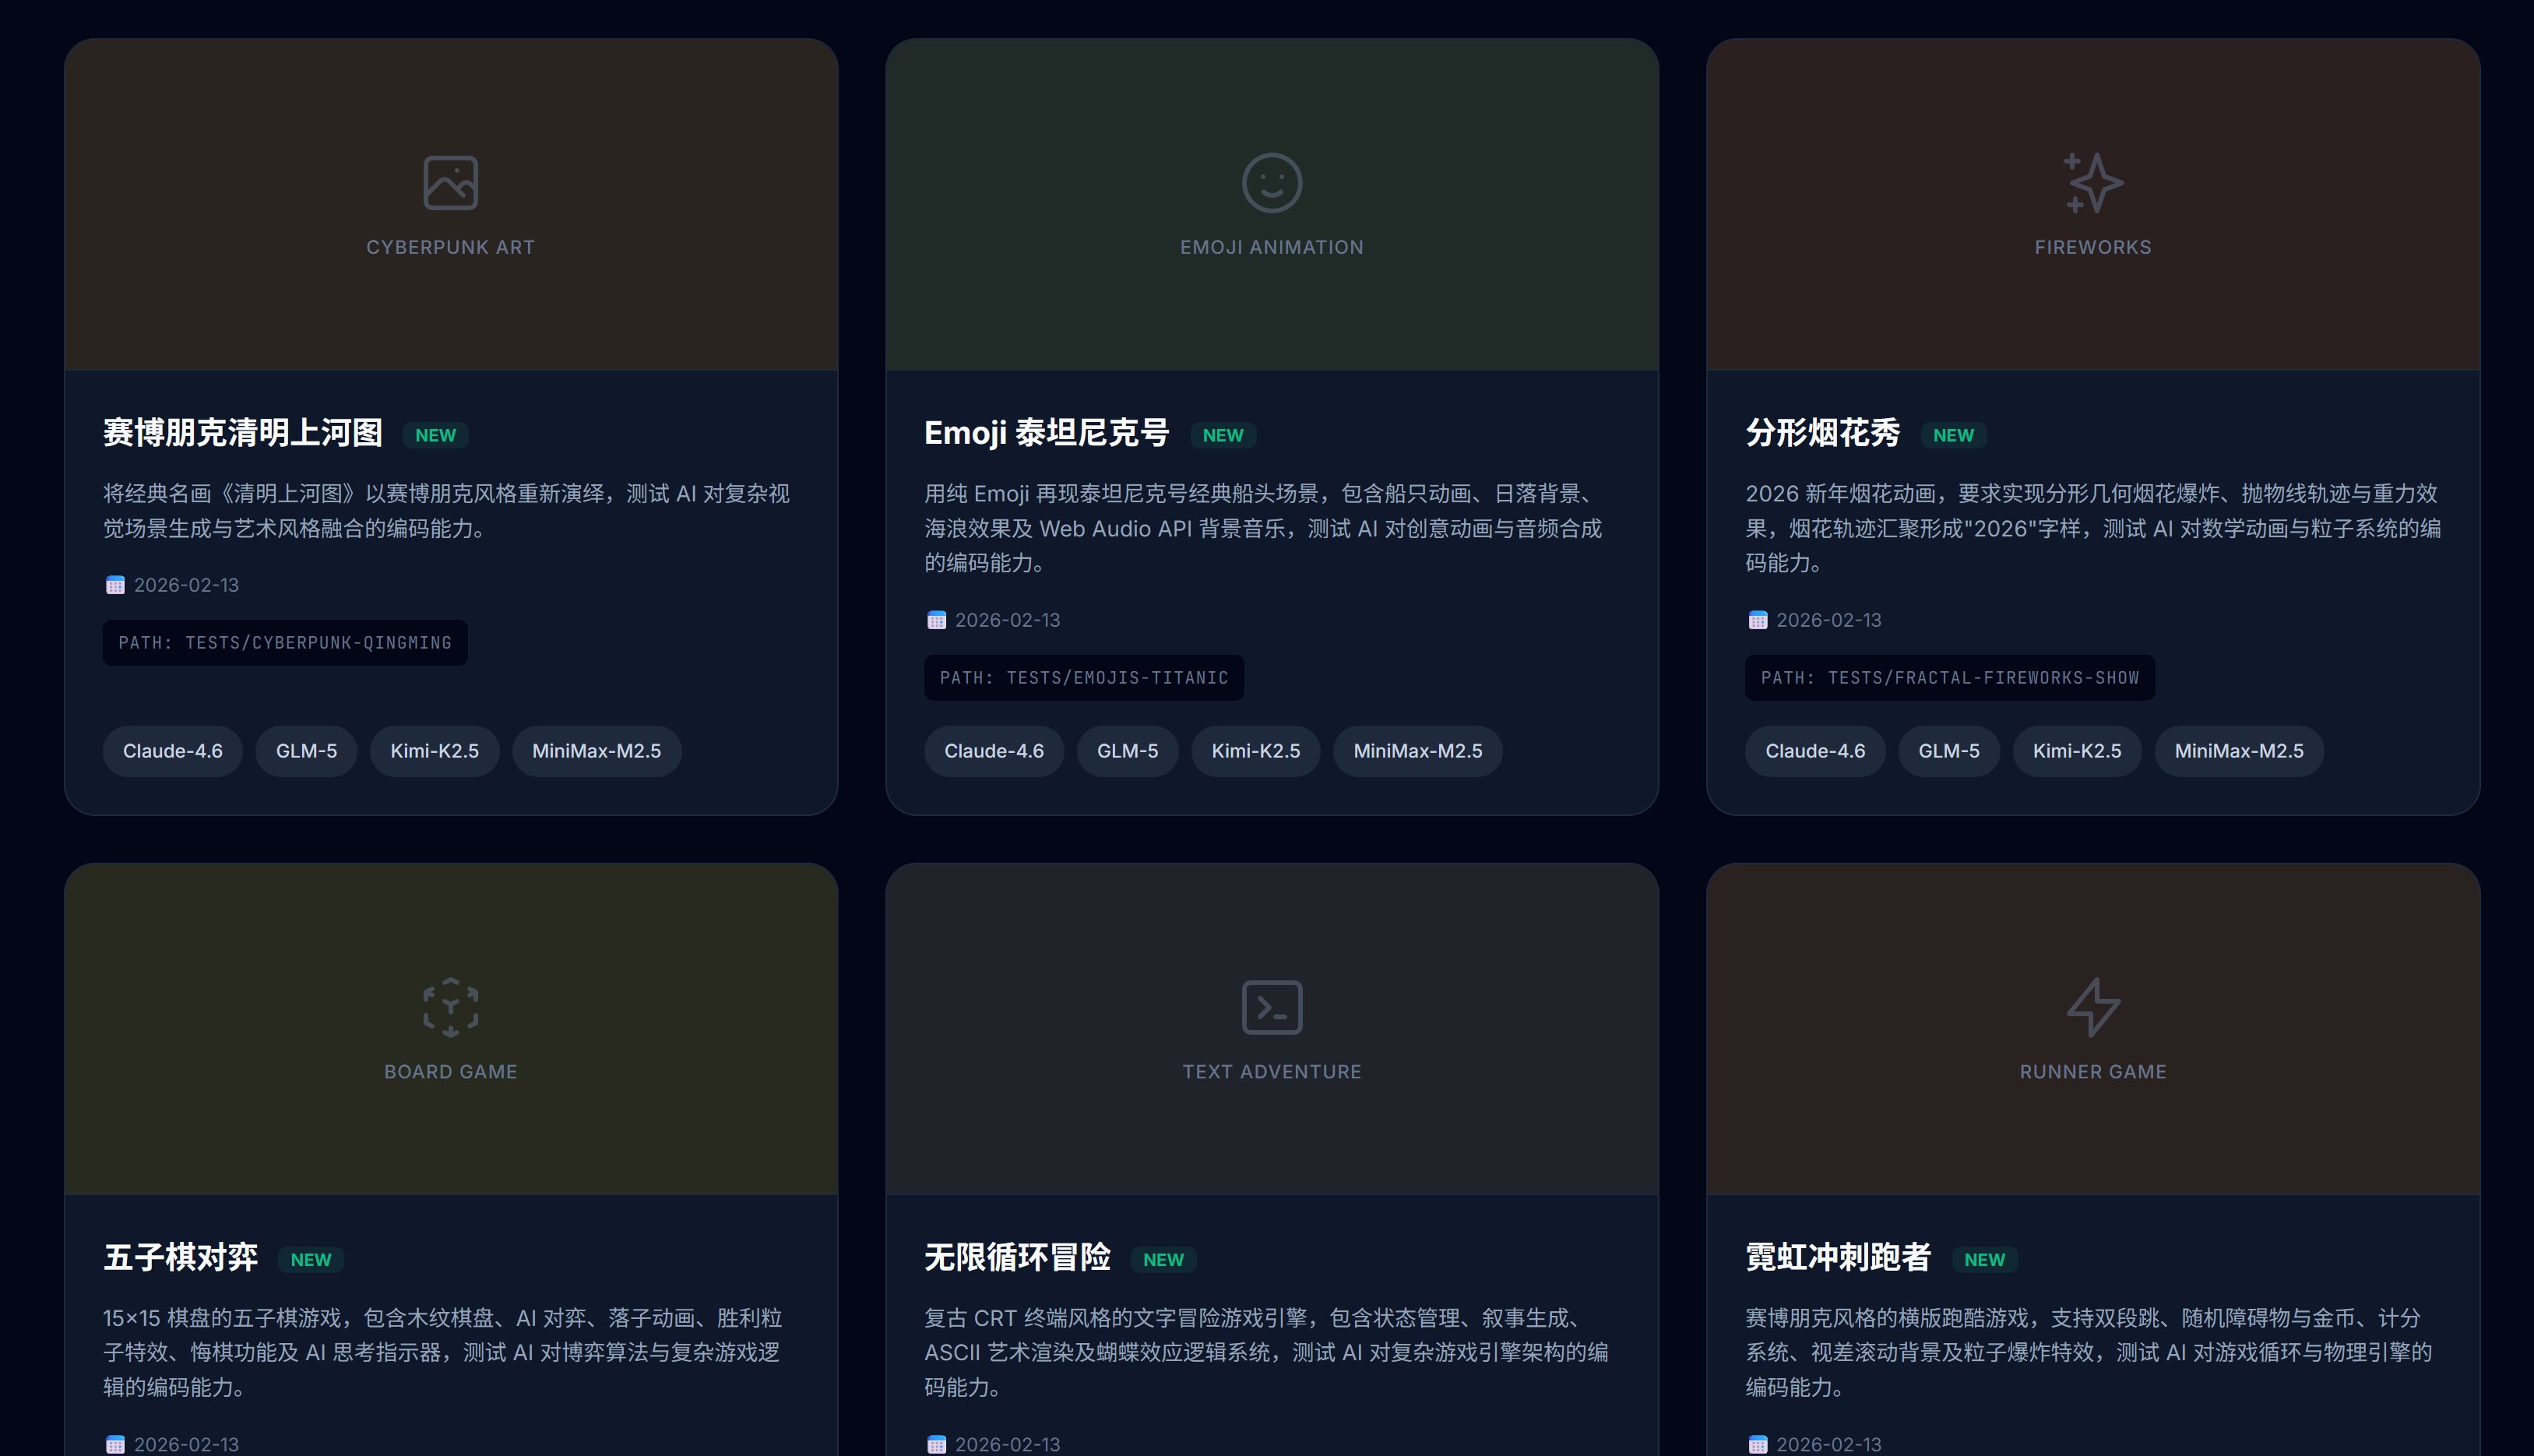This screenshot has width=2534, height=1456.
Task: Click the Runner Game lightning icon
Action: coord(2092,1007)
